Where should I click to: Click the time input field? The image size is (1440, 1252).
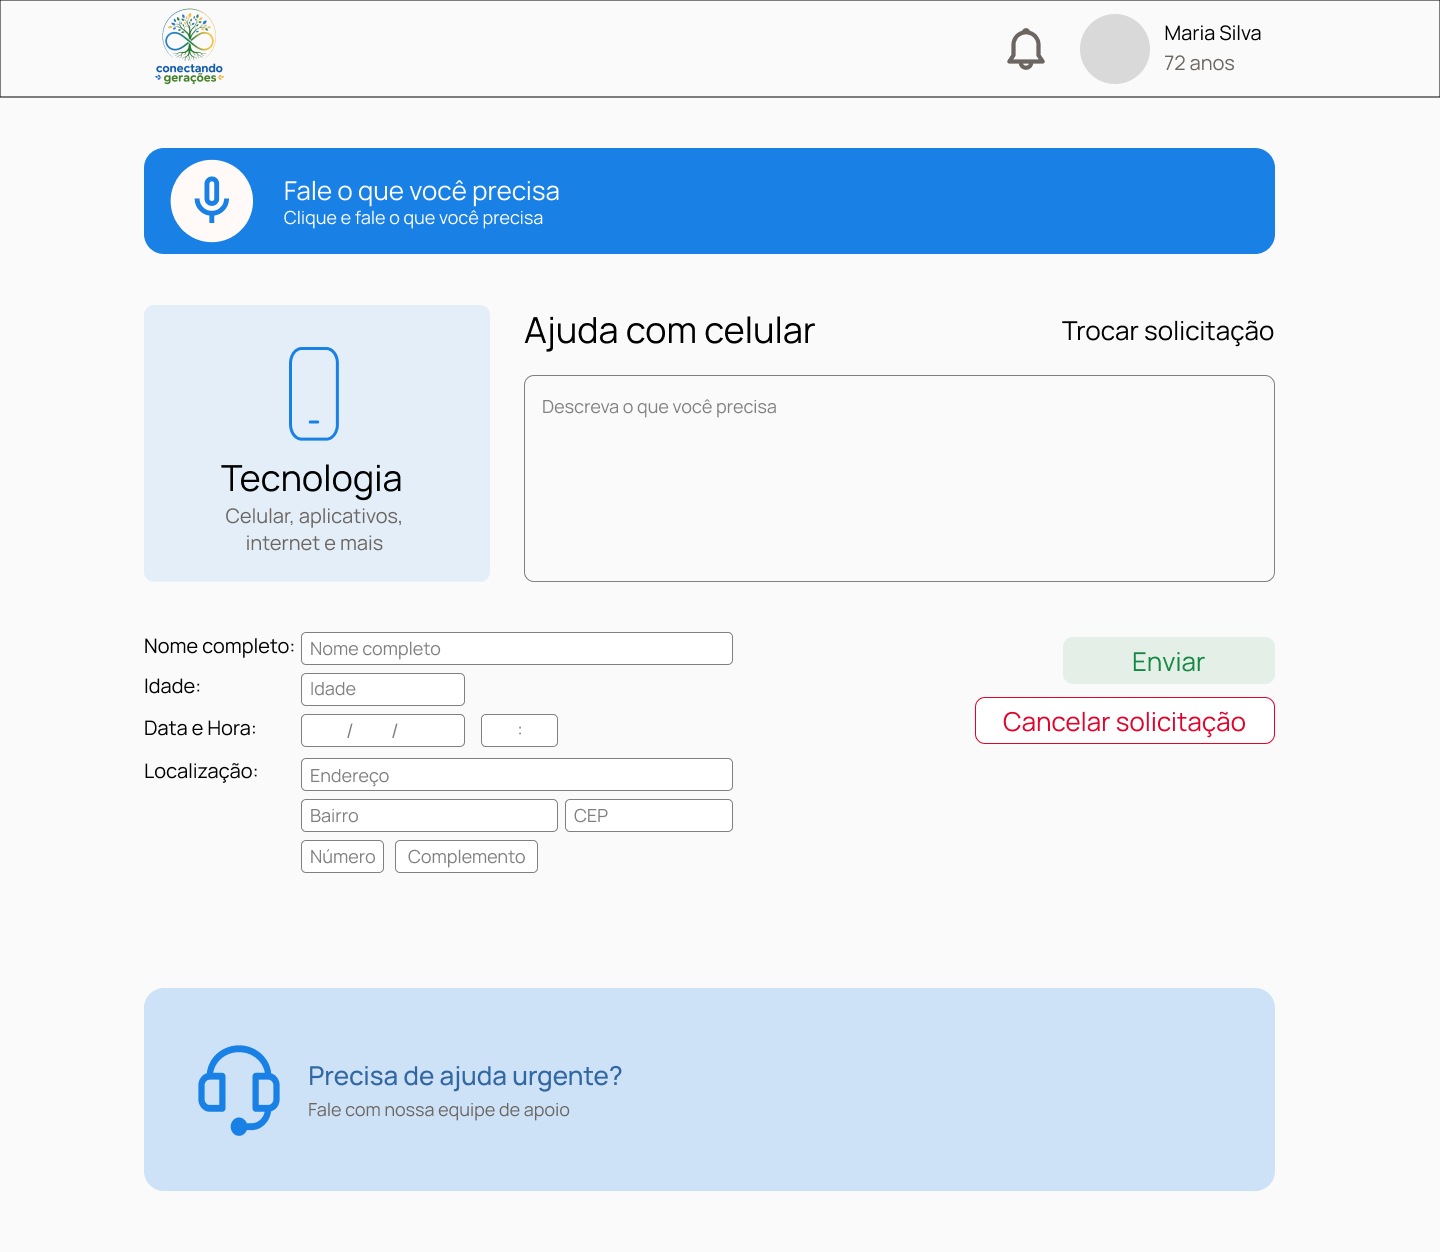point(519,730)
